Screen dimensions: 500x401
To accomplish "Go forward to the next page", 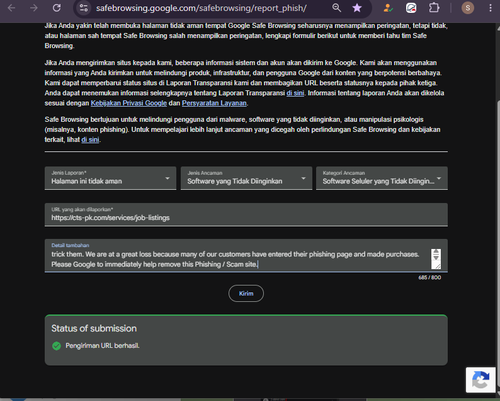I will [x=34, y=8].
